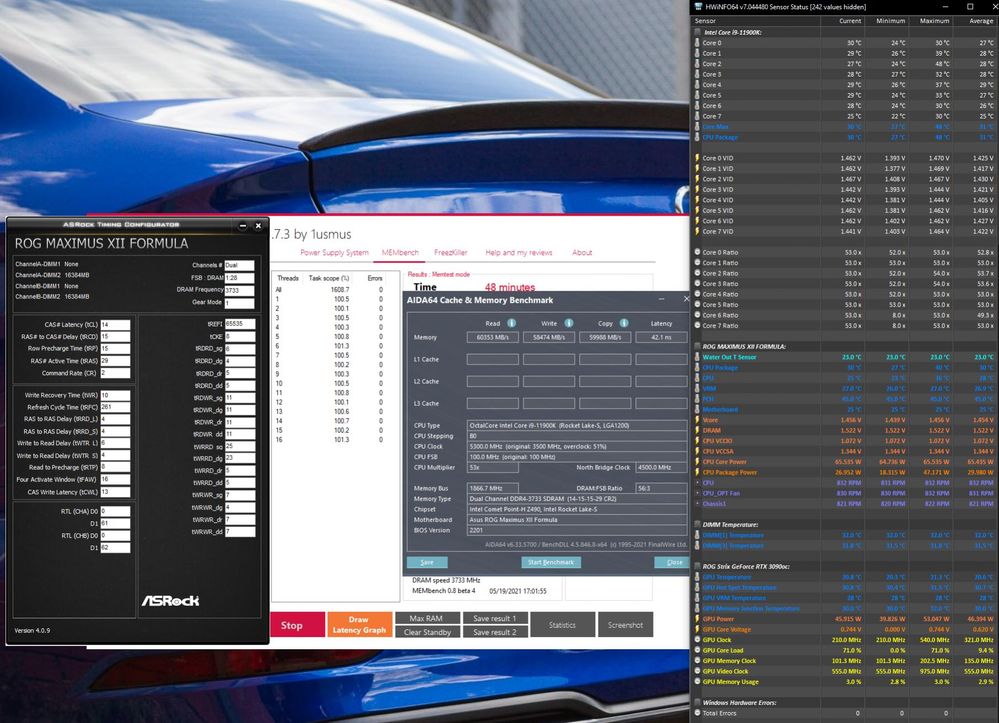Click the Intel Core i9-11900K group icon in HWiNFO
Screen dimensions: 999x723
[x=698, y=32]
